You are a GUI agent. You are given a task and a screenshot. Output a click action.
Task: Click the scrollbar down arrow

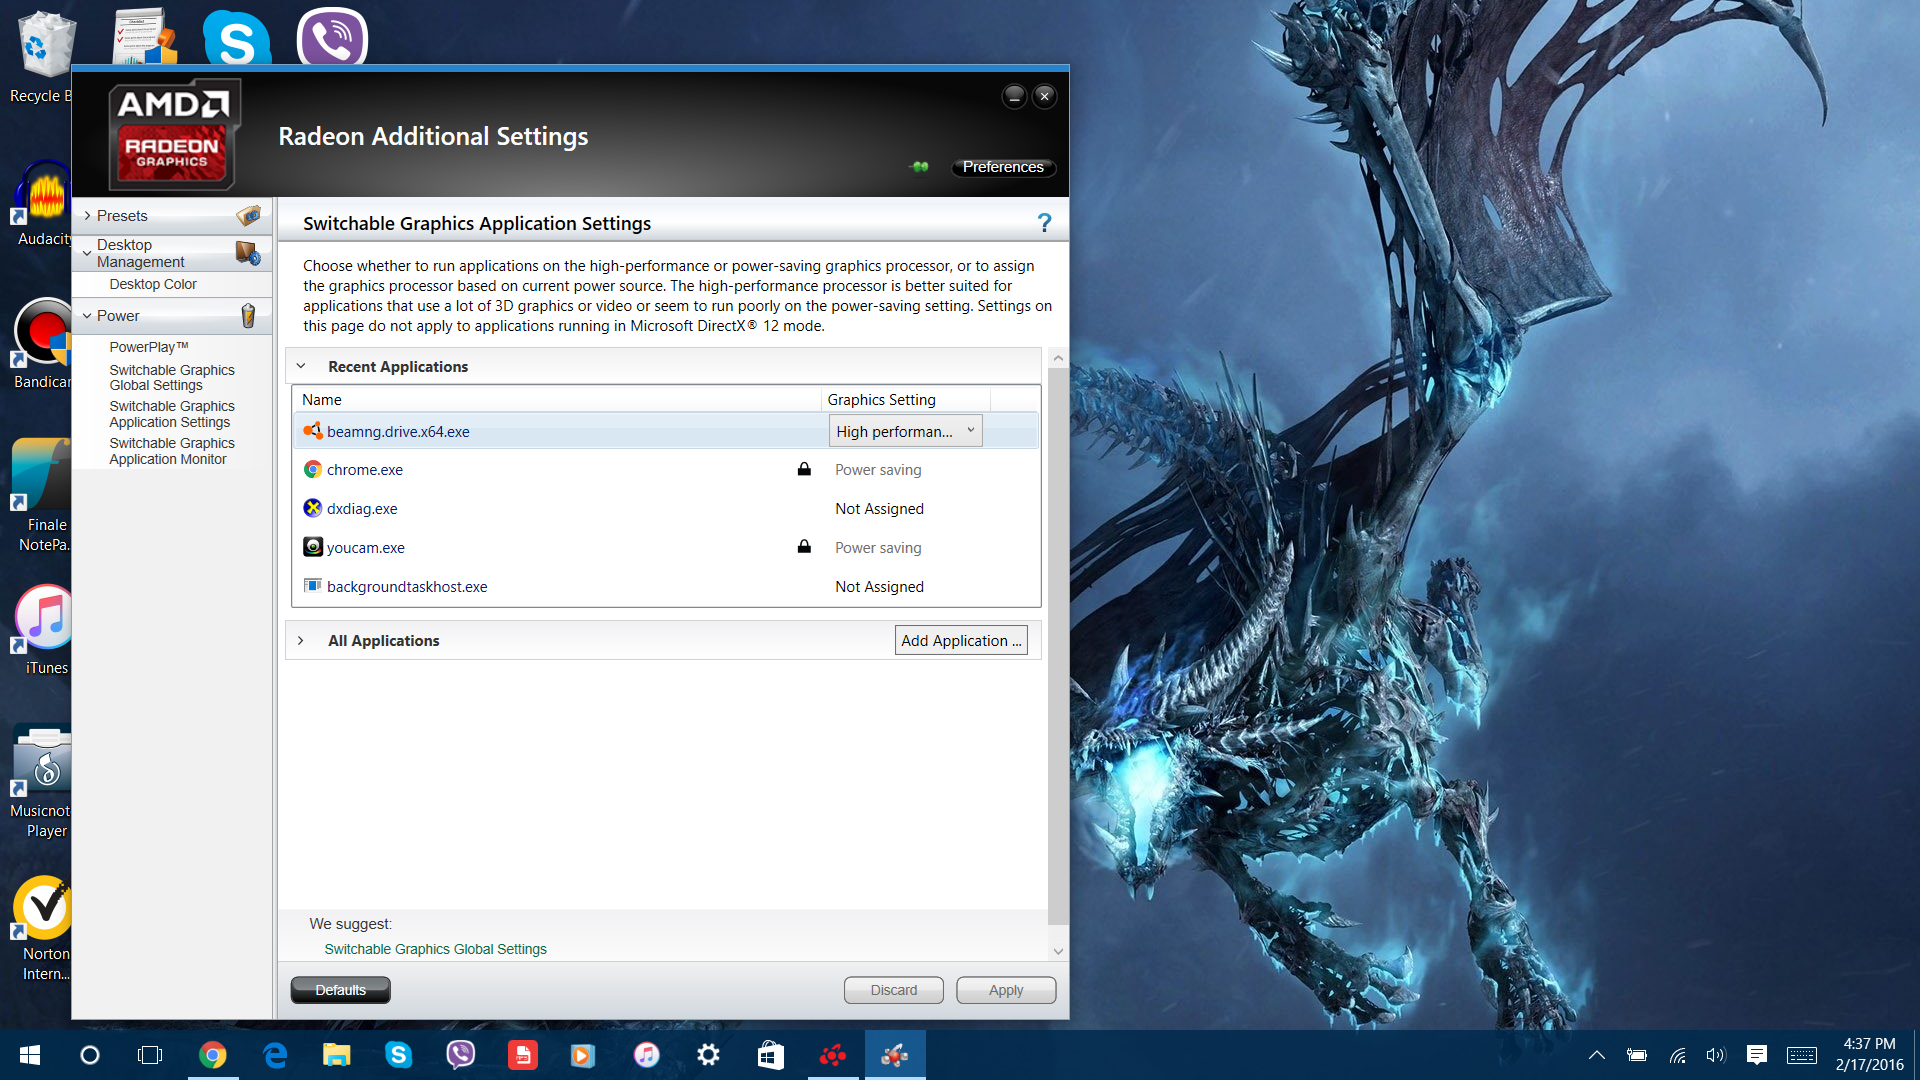click(x=1058, y=951)
